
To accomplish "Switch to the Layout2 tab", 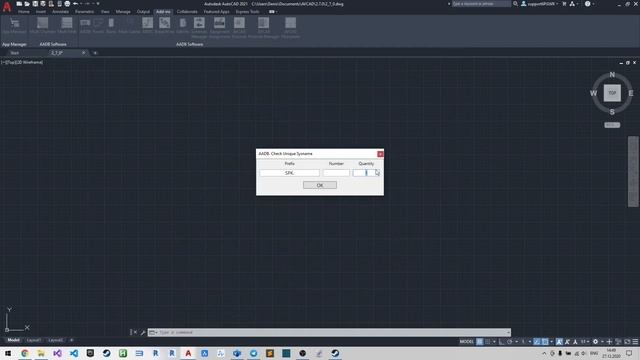I will click(56, 340).
